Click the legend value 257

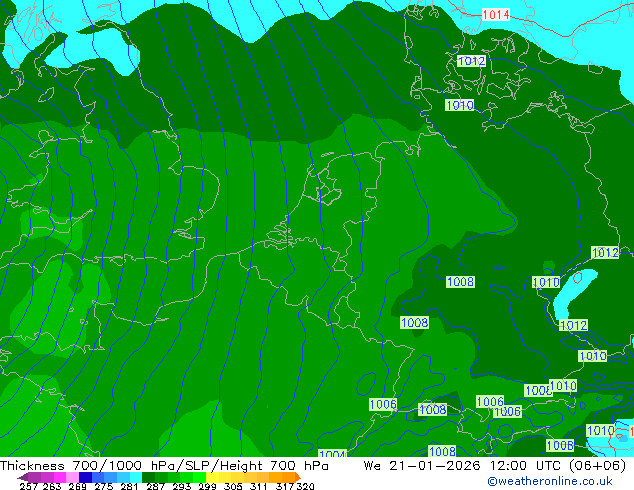tap(29, 486)
